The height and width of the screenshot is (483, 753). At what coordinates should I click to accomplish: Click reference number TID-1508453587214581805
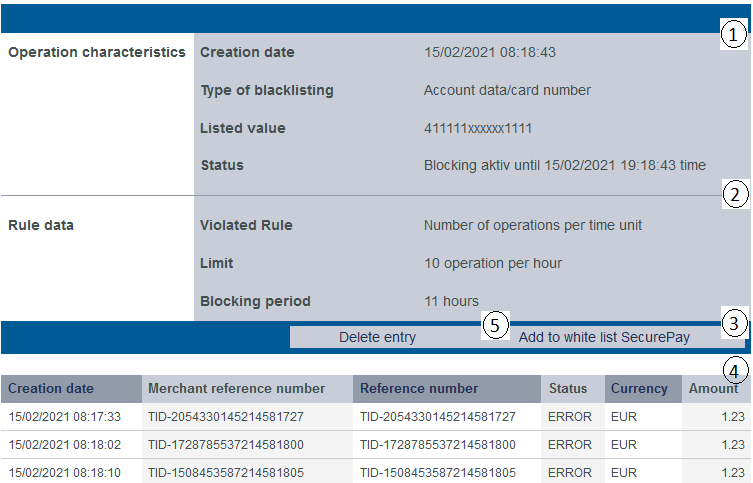[438, 473]
